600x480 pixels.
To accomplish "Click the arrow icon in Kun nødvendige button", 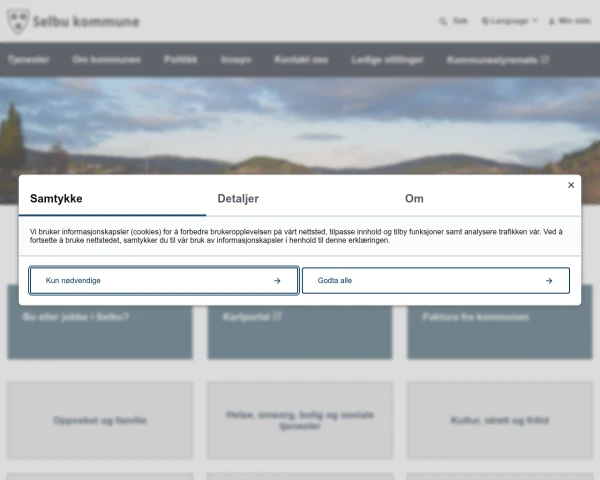I will [277, 281].
